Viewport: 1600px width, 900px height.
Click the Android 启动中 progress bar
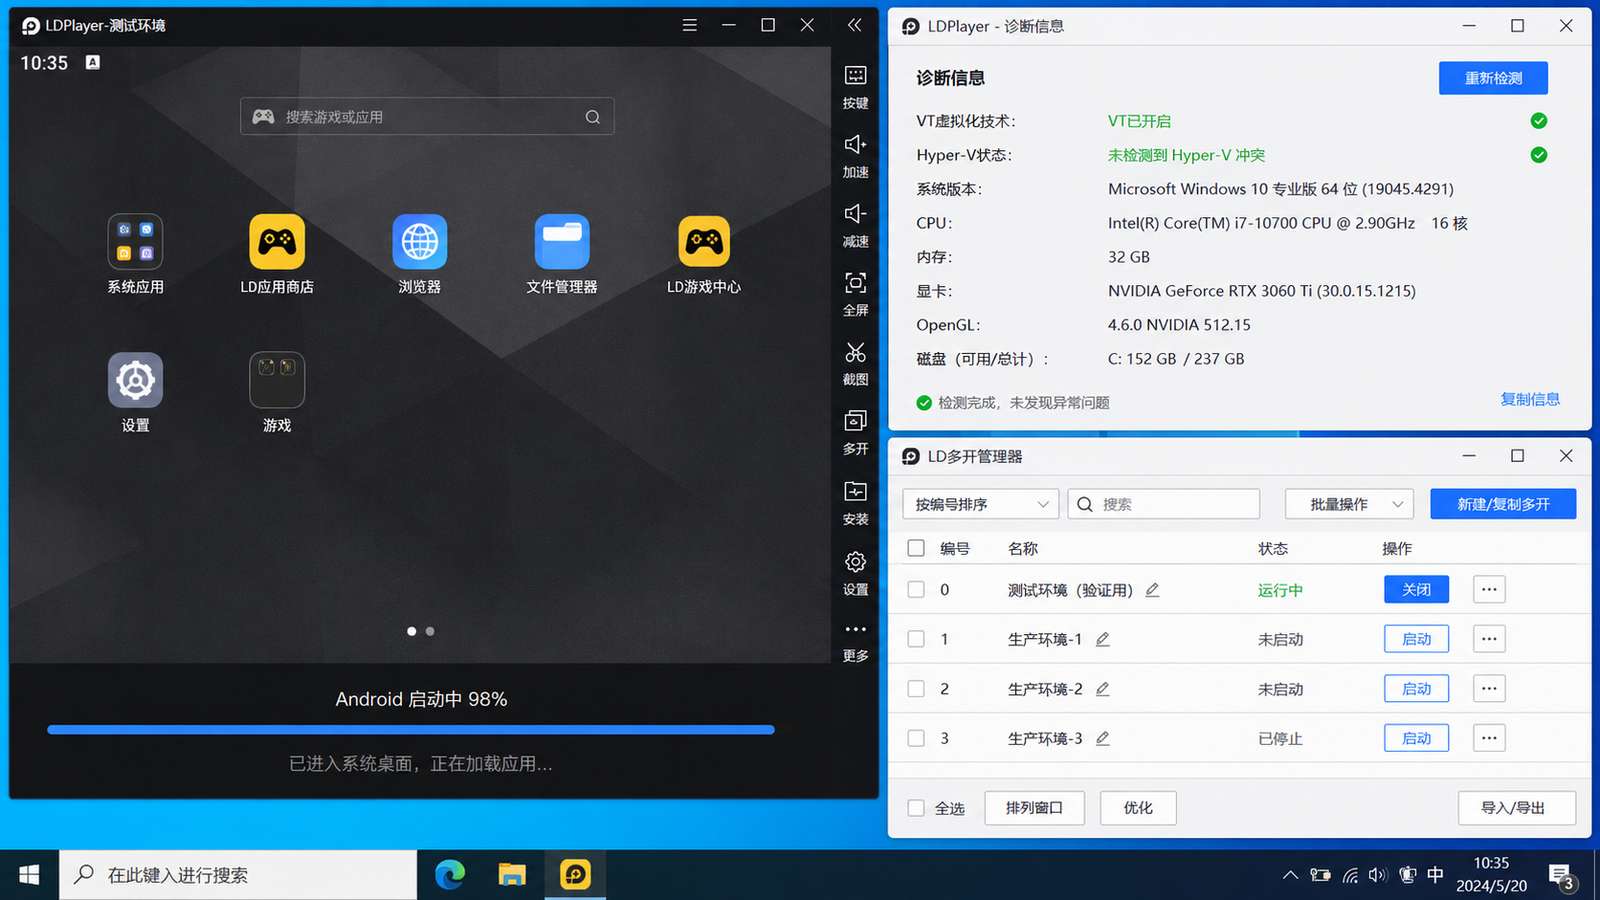pyautogui.click(x=411, y=730)
